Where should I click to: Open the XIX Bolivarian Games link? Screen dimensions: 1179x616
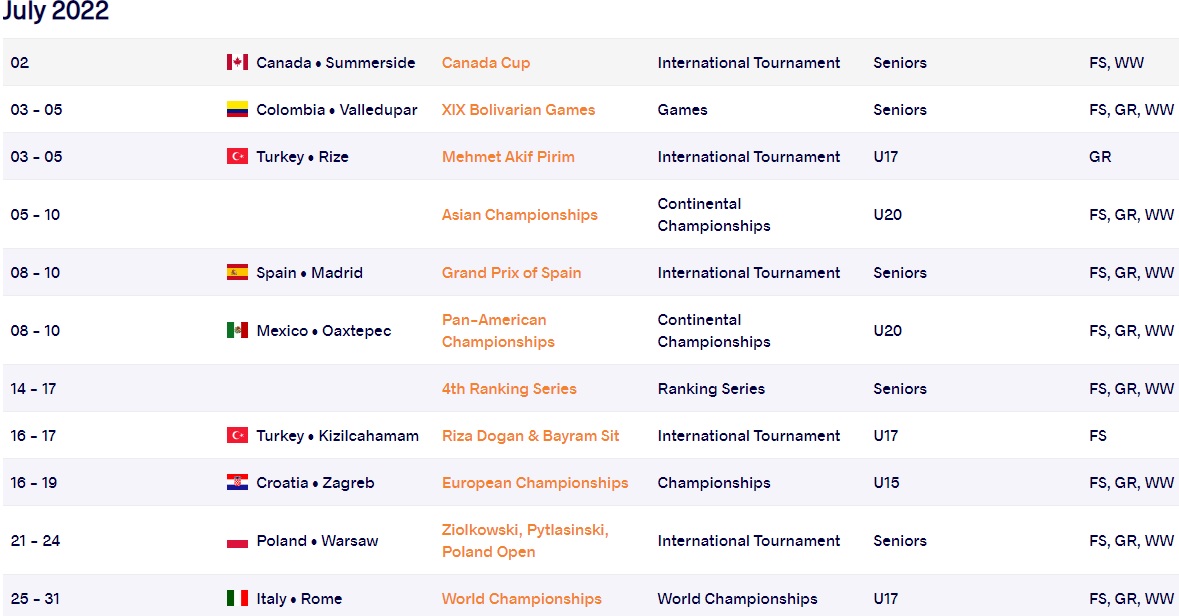click(x=518, y=110)
